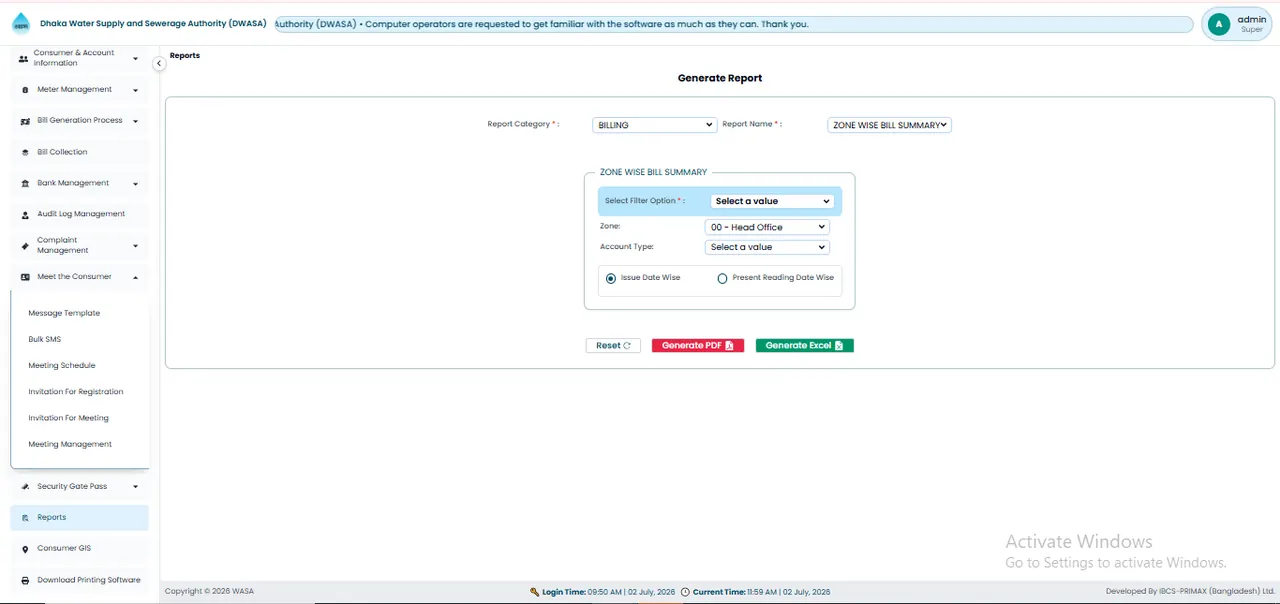This screenshot has height=604, width=1280.
Task: Open the Select Filter Option dropdown
Action: pyautogui.click(x=771, y=201)
